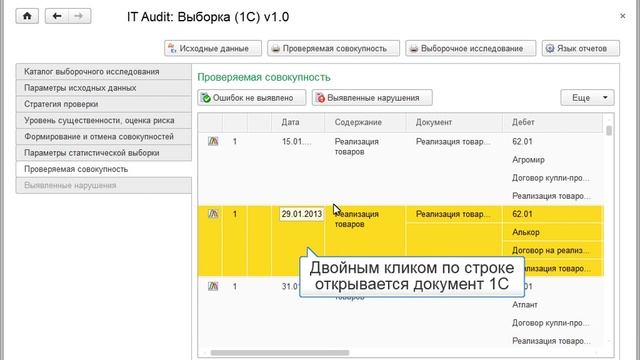
Task: Expand the Еще dropdown menu
Action: pos(587,98)
